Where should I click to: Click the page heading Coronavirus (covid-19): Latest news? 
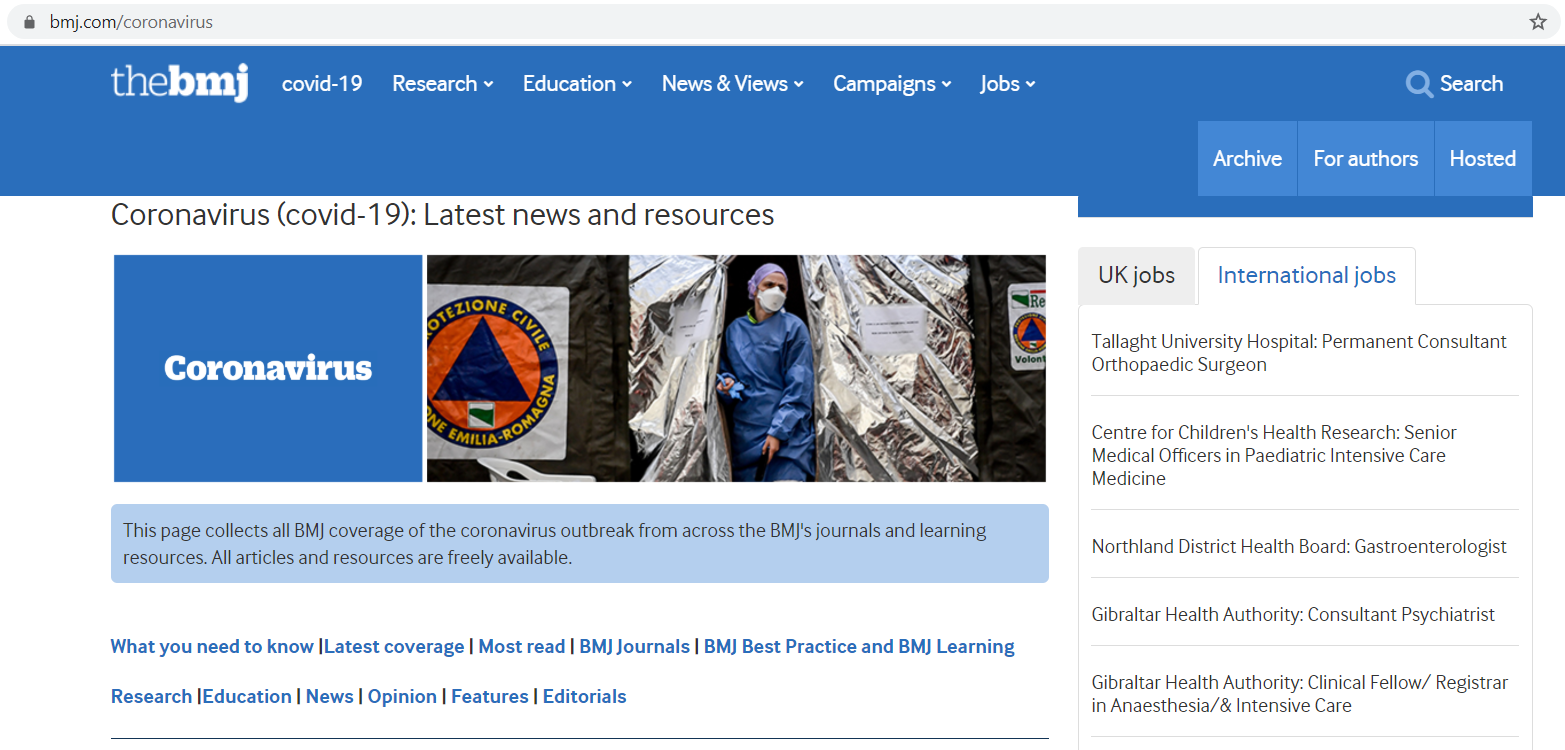point(443,215)
